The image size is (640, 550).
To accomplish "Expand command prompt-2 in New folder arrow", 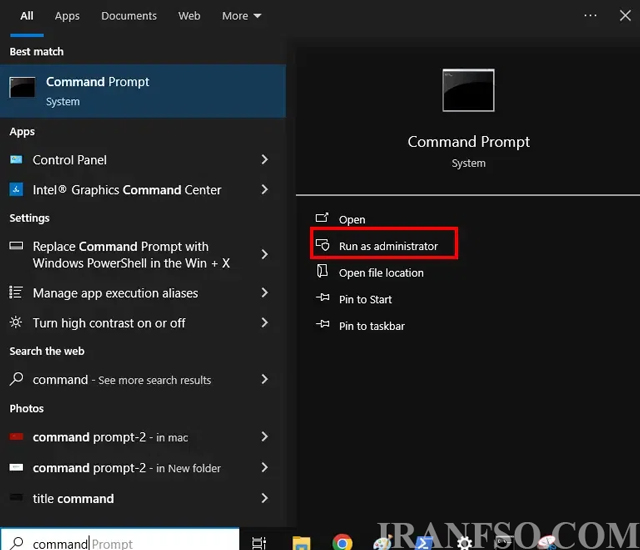I will tap(264, 467).
